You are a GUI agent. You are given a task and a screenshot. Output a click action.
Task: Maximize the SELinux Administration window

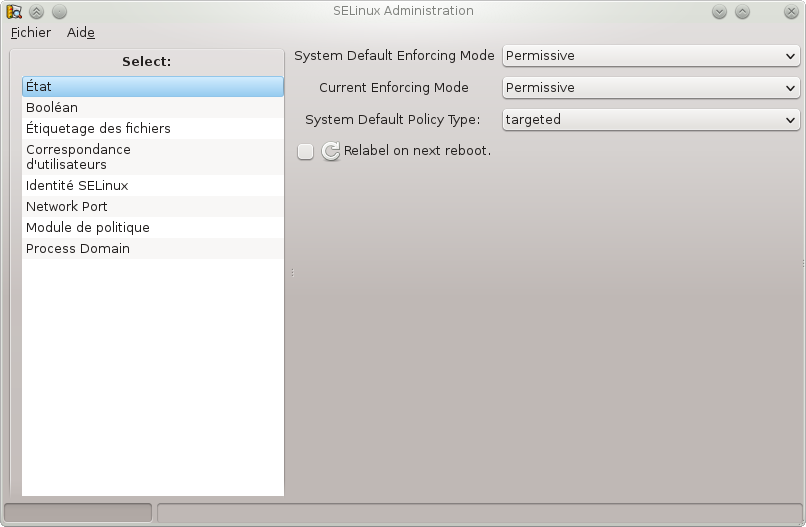point(742,12)
